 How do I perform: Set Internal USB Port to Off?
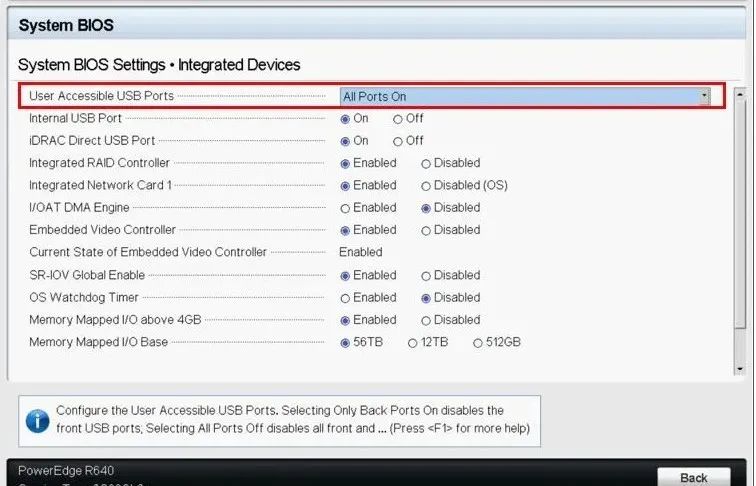tap(398, 118)
